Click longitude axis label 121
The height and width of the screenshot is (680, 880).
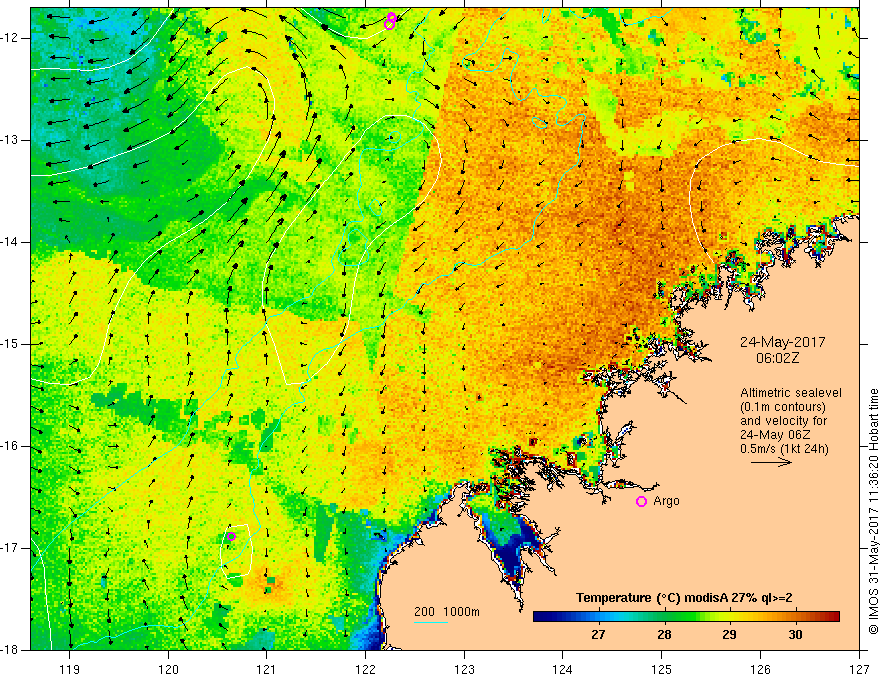coord(267,669)
